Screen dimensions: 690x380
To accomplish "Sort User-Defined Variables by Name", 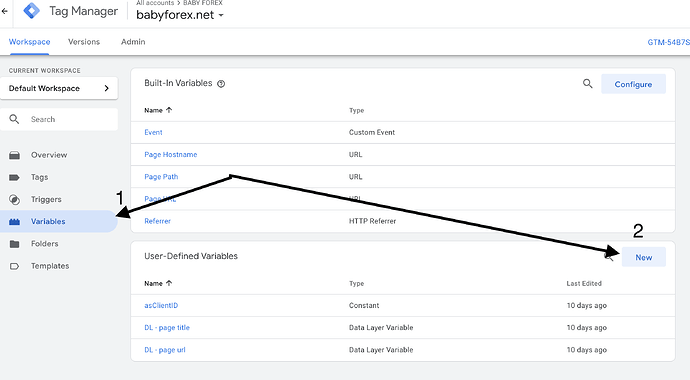I will (x=158, y=284).
